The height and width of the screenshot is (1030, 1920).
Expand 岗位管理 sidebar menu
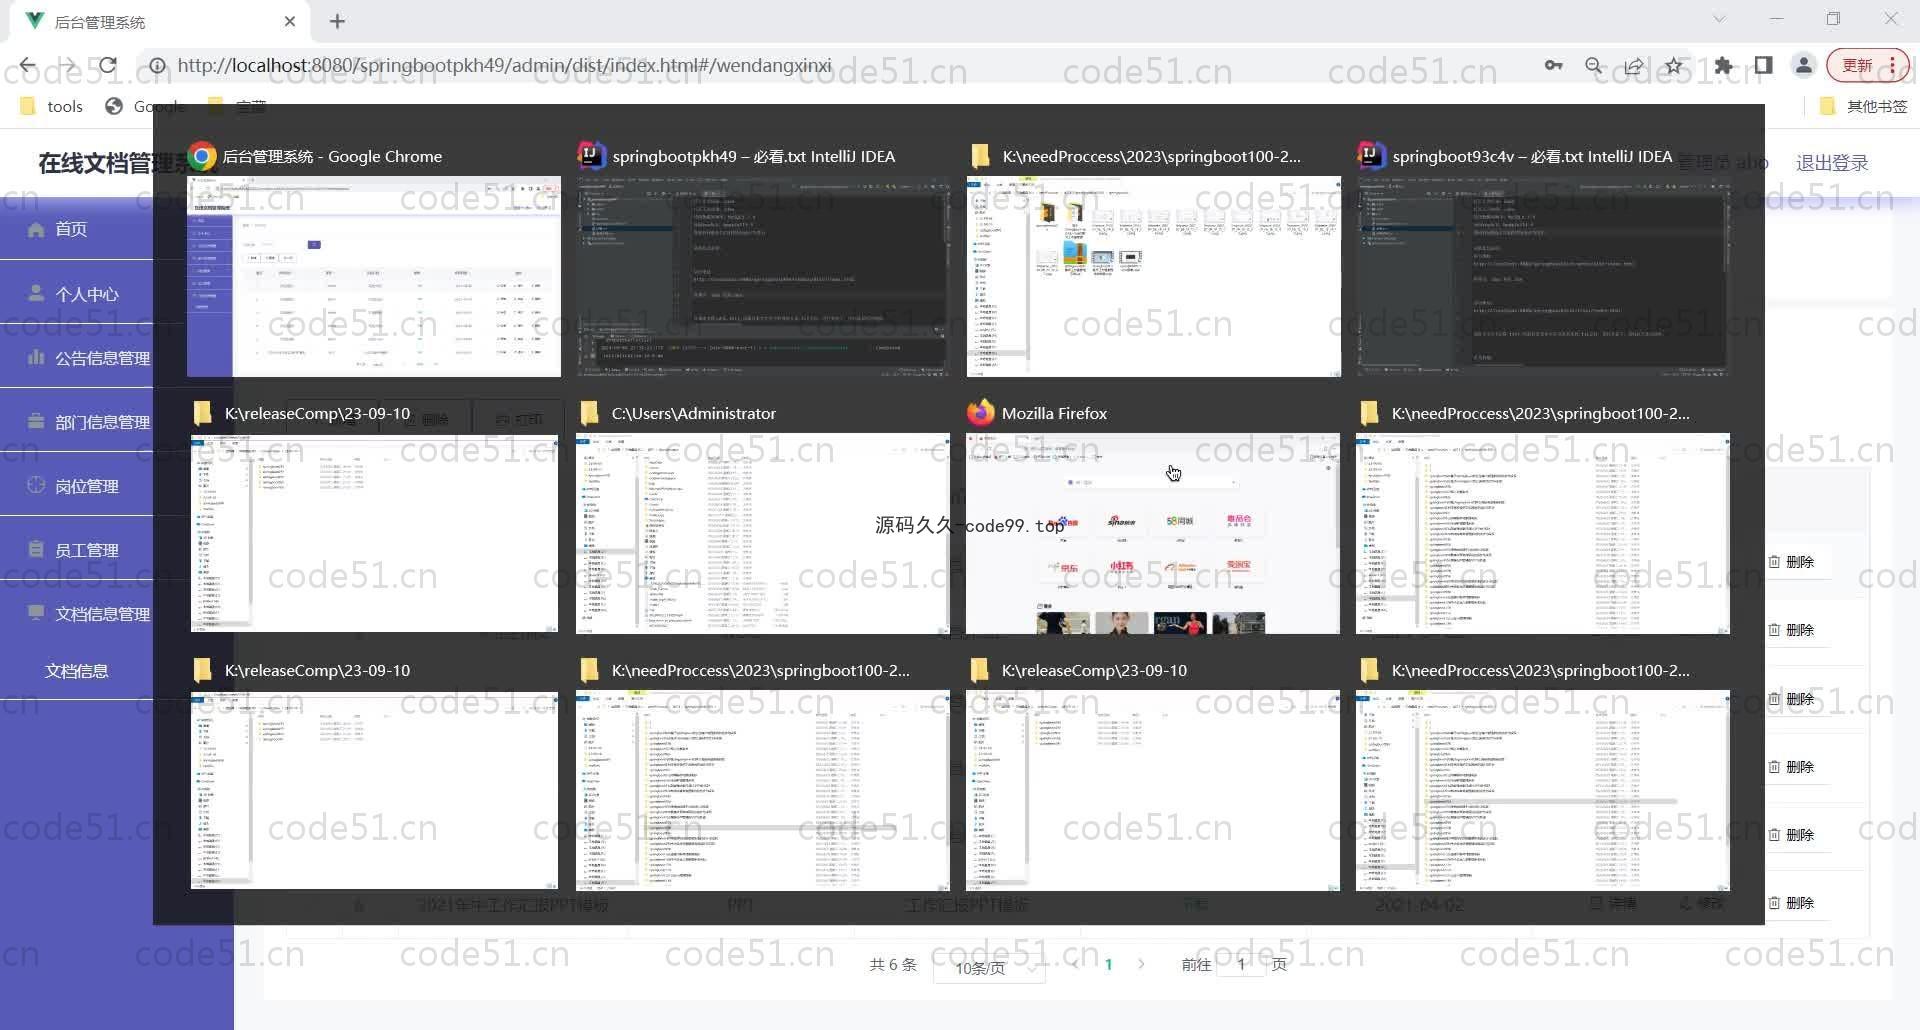click(76, 486)
